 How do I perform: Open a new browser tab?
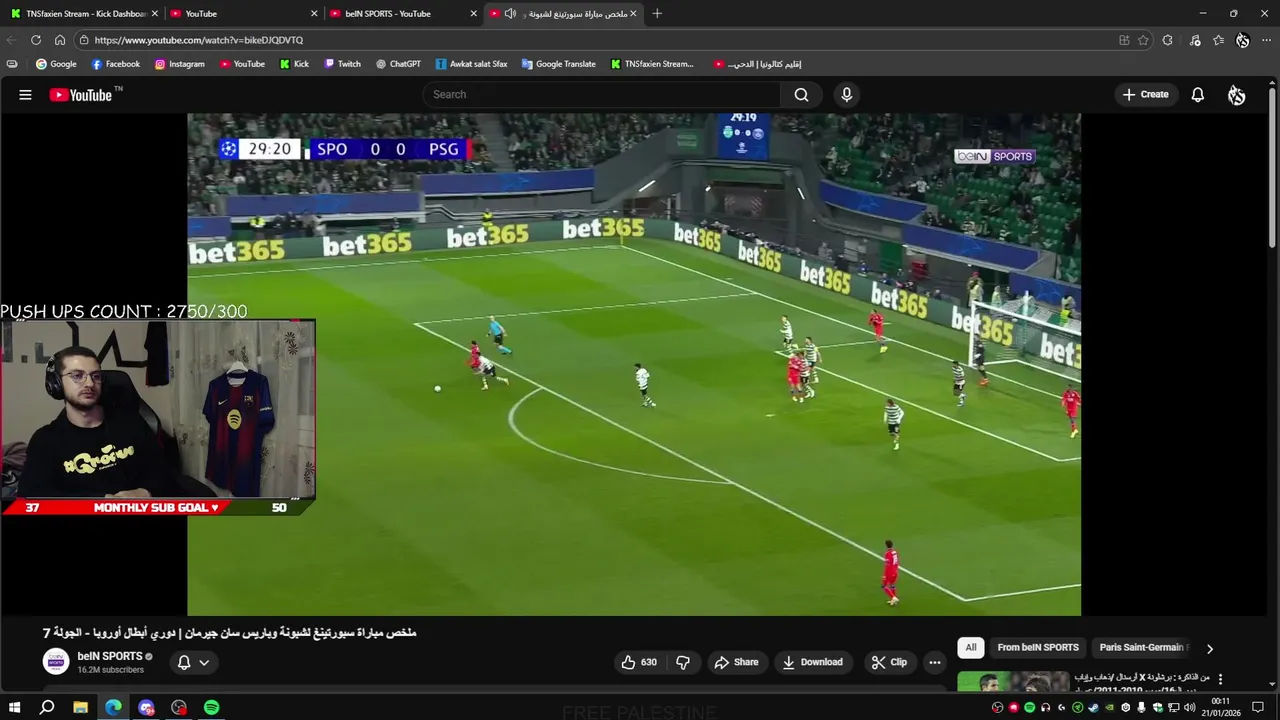(x=657, y=14)
